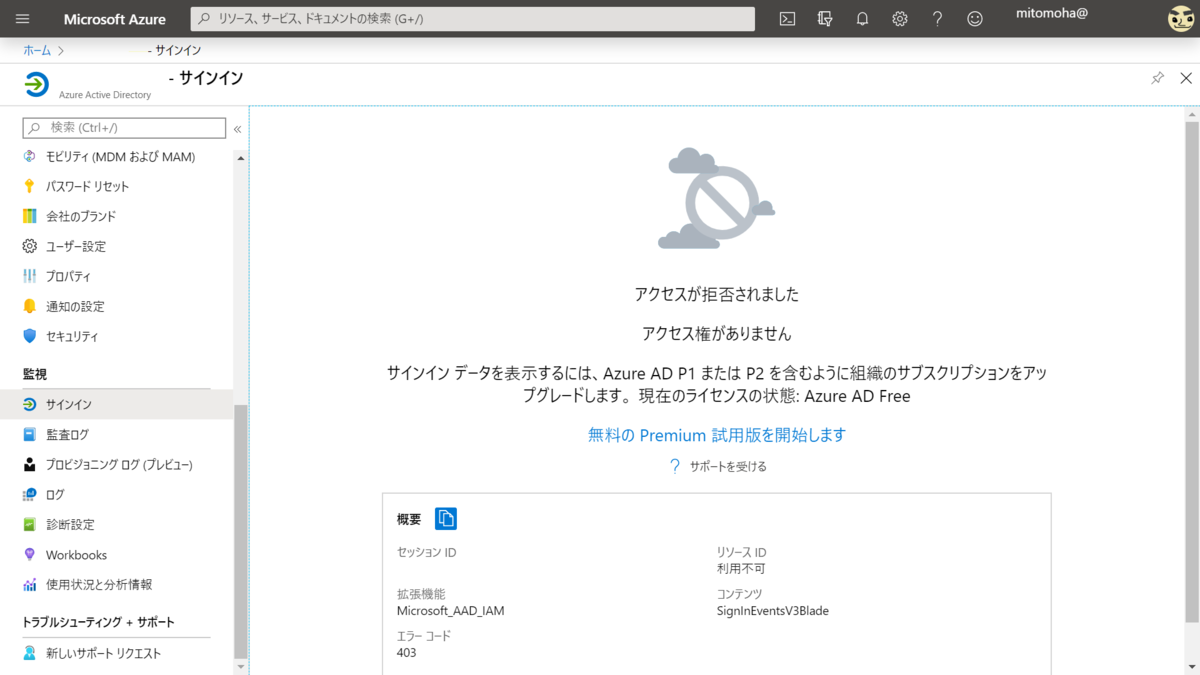Click the 会社のブランド icon
Viewport: 1200px width, 675px height.
point(30,216)
